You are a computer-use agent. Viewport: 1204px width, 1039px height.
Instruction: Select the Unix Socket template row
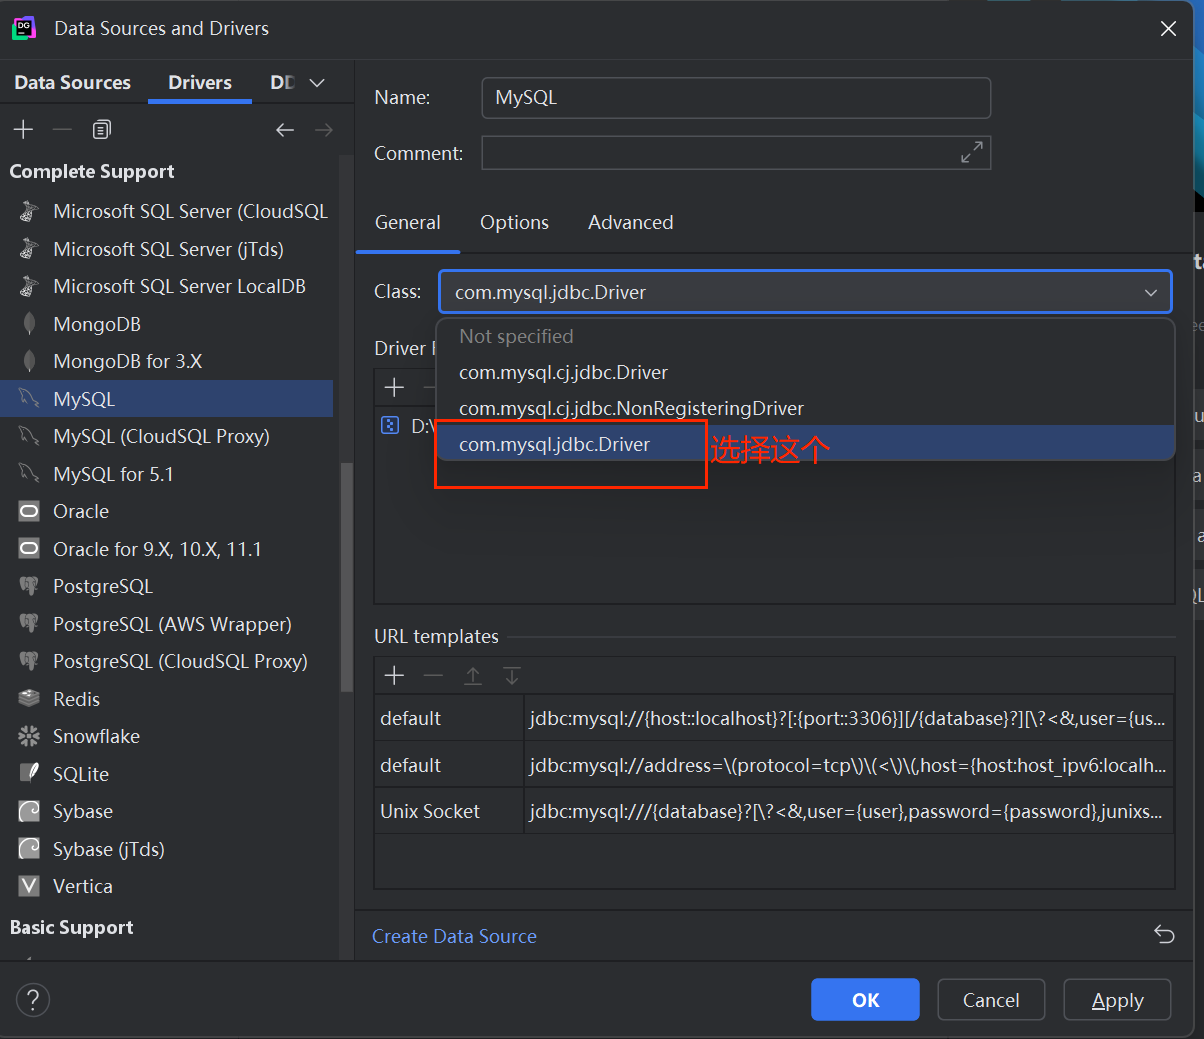point(774,811)
